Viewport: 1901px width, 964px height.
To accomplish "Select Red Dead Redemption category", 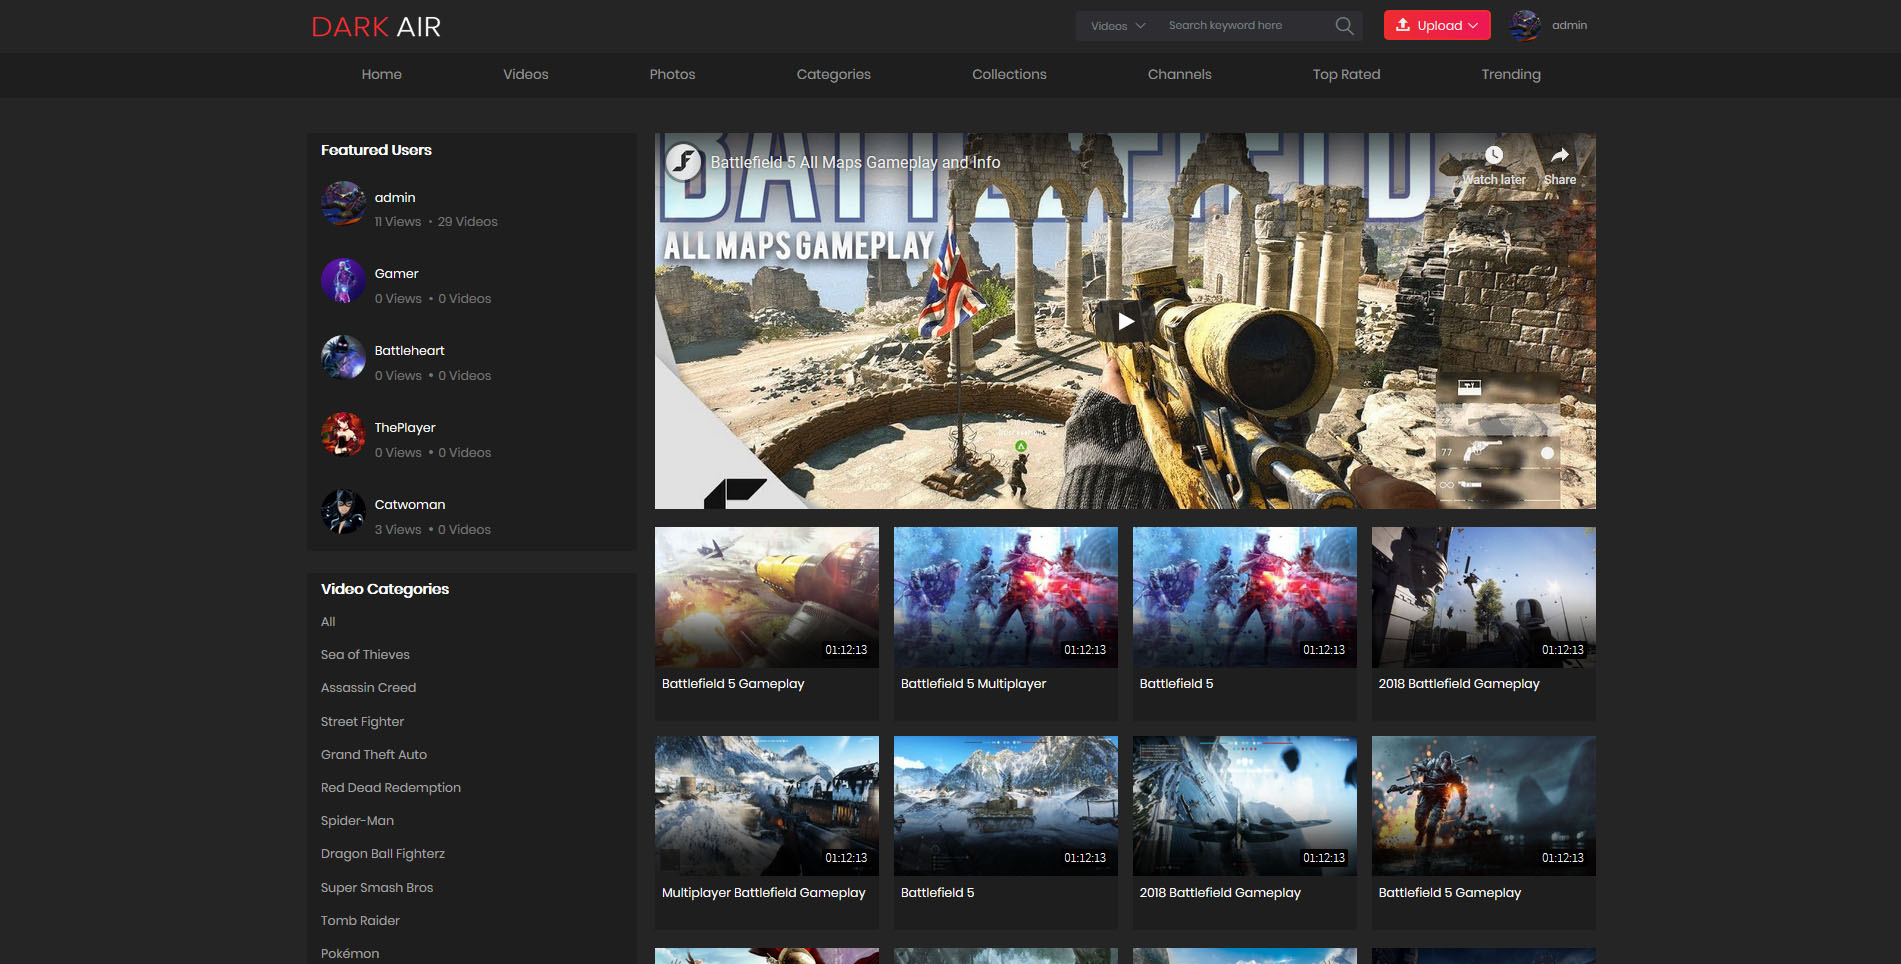I will pos(390,787).
